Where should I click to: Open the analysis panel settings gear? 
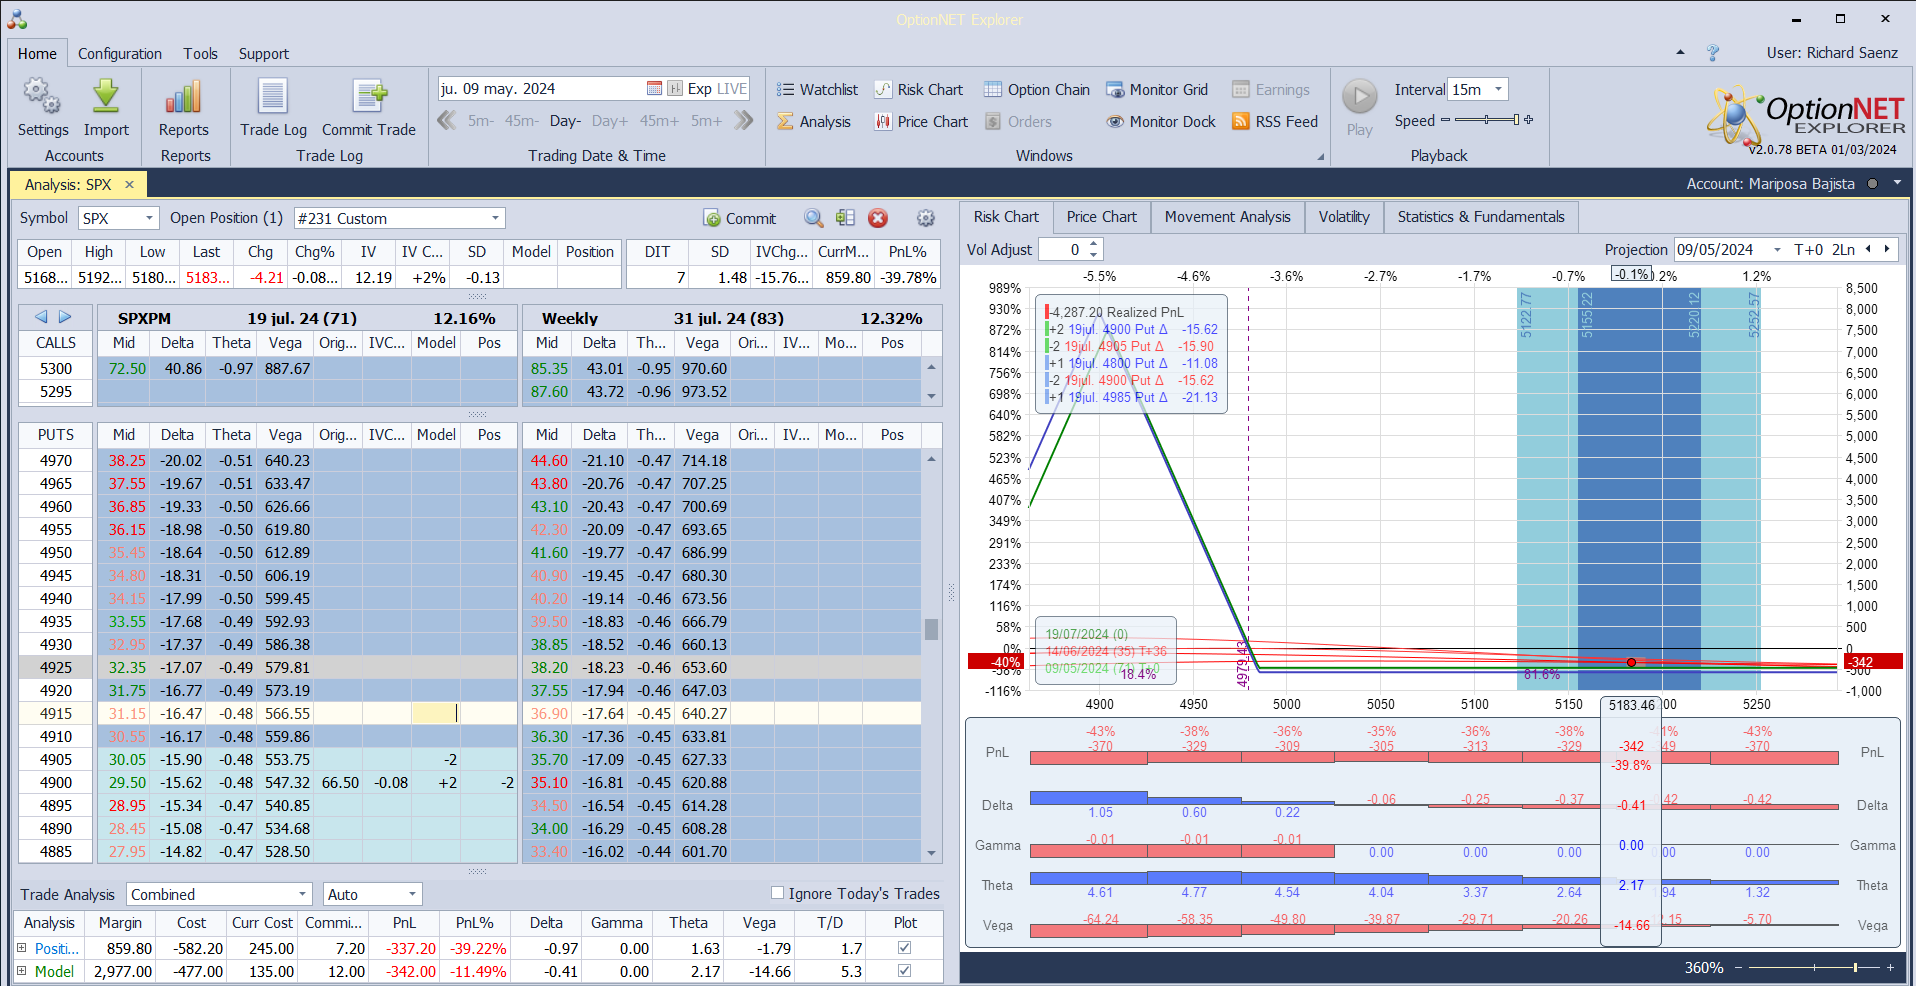tap(926, 218)
